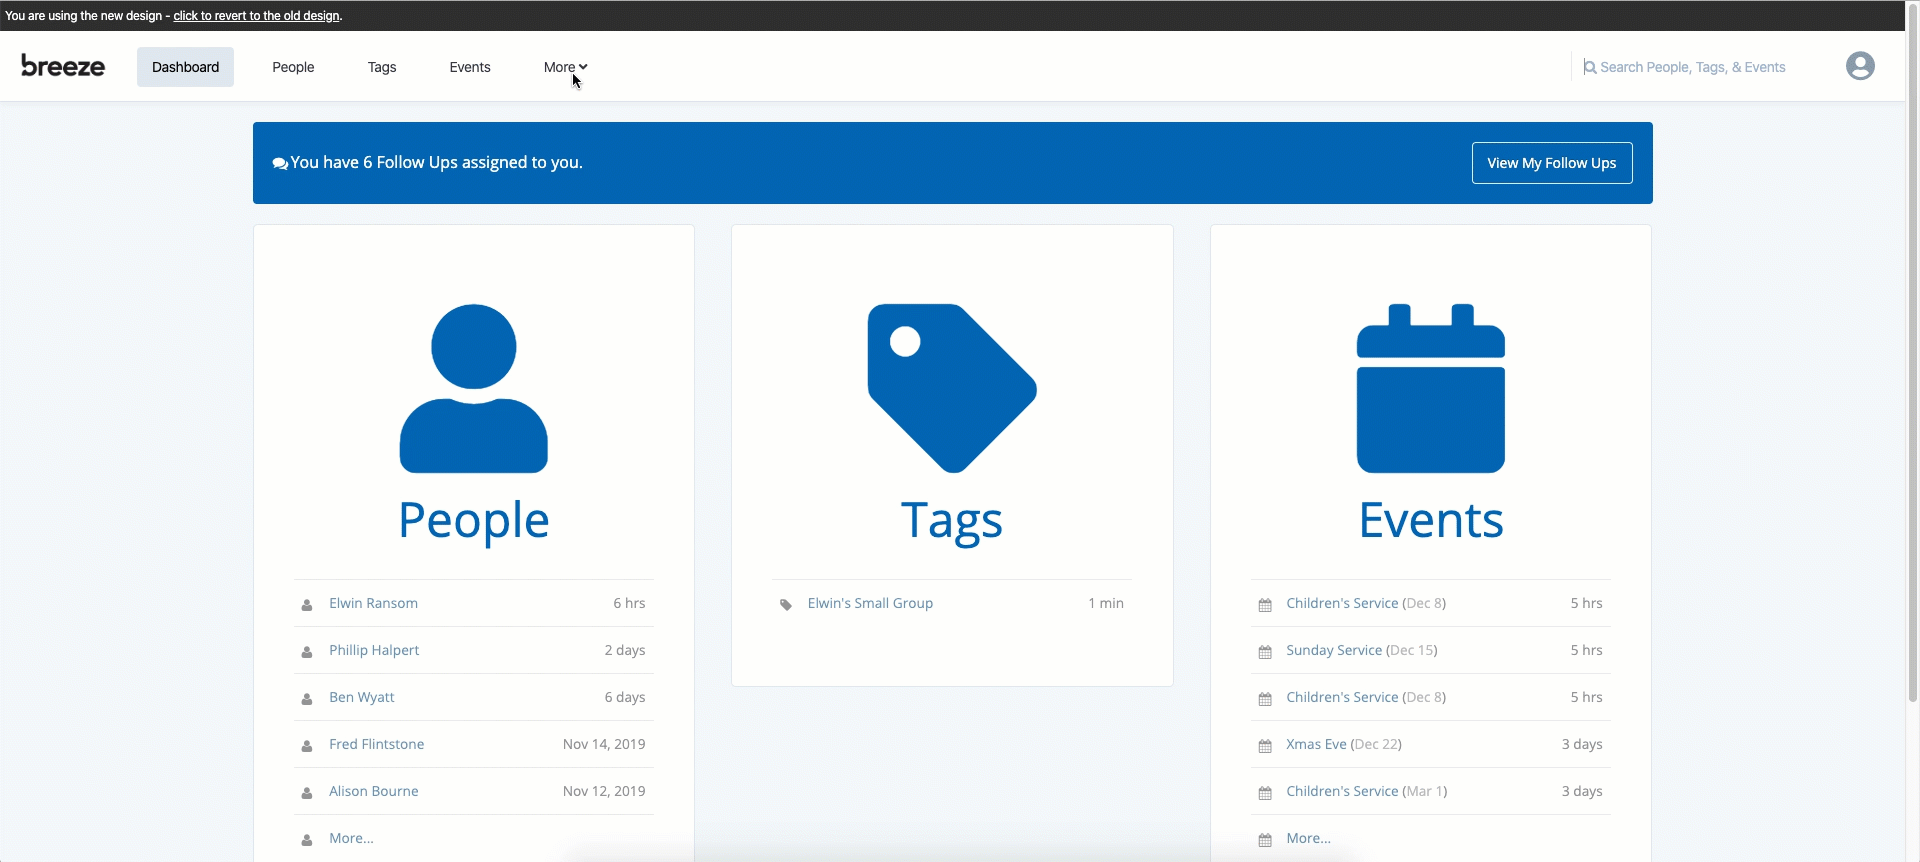Open the People navigation tab
The image size is (1920, 862).
293,67
